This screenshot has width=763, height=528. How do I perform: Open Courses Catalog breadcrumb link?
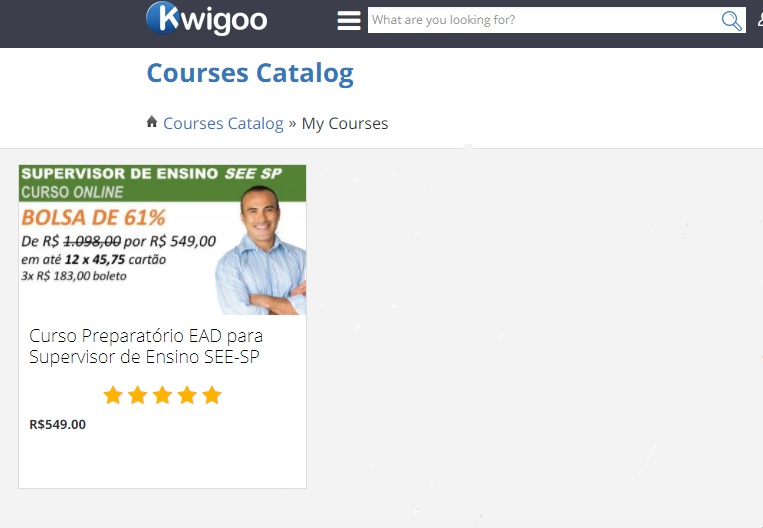coord(223,124)
